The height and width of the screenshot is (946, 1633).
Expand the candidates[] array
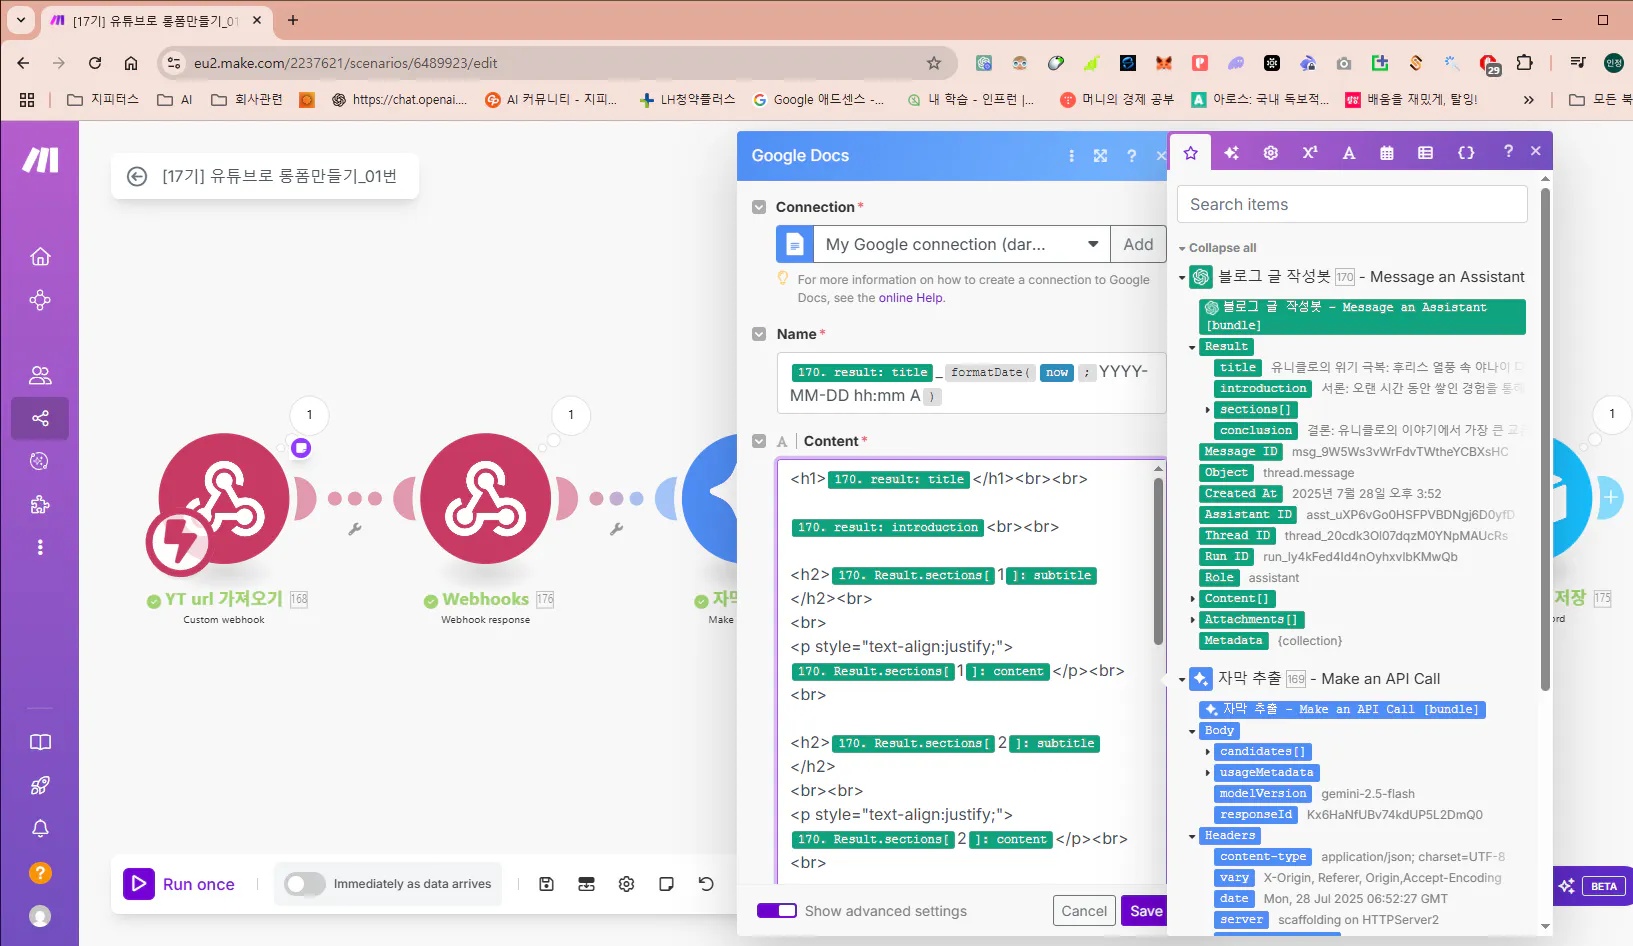pos(1207,752)
